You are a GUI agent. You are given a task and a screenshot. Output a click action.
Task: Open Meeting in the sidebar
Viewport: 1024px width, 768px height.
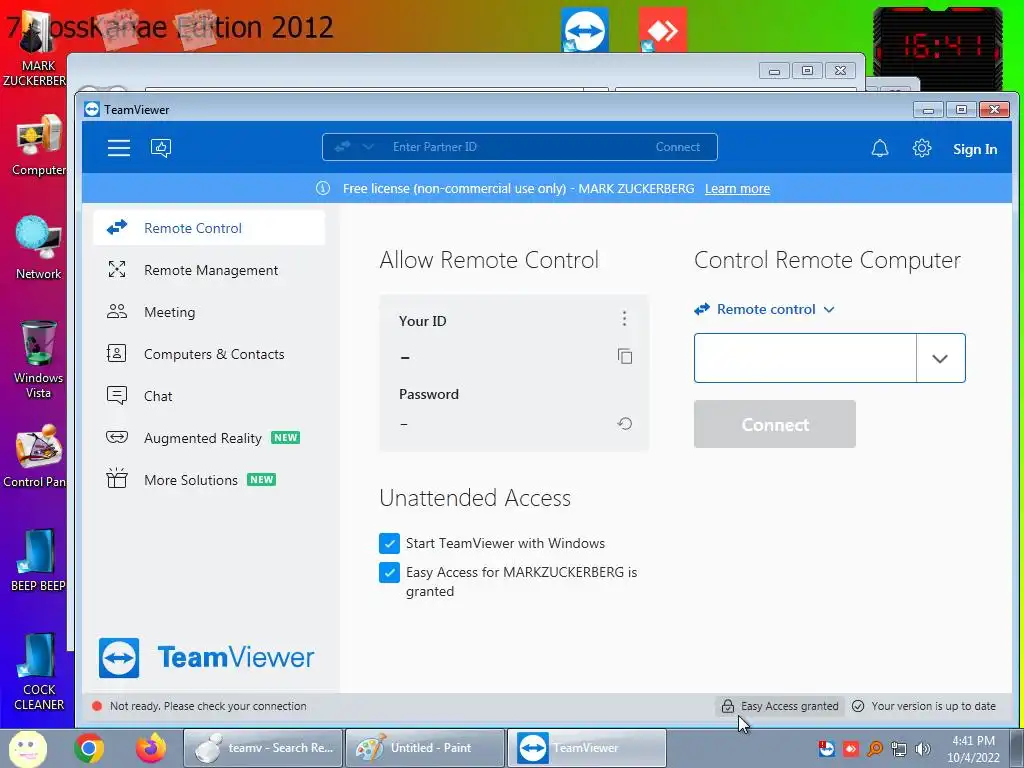[209, 312]
